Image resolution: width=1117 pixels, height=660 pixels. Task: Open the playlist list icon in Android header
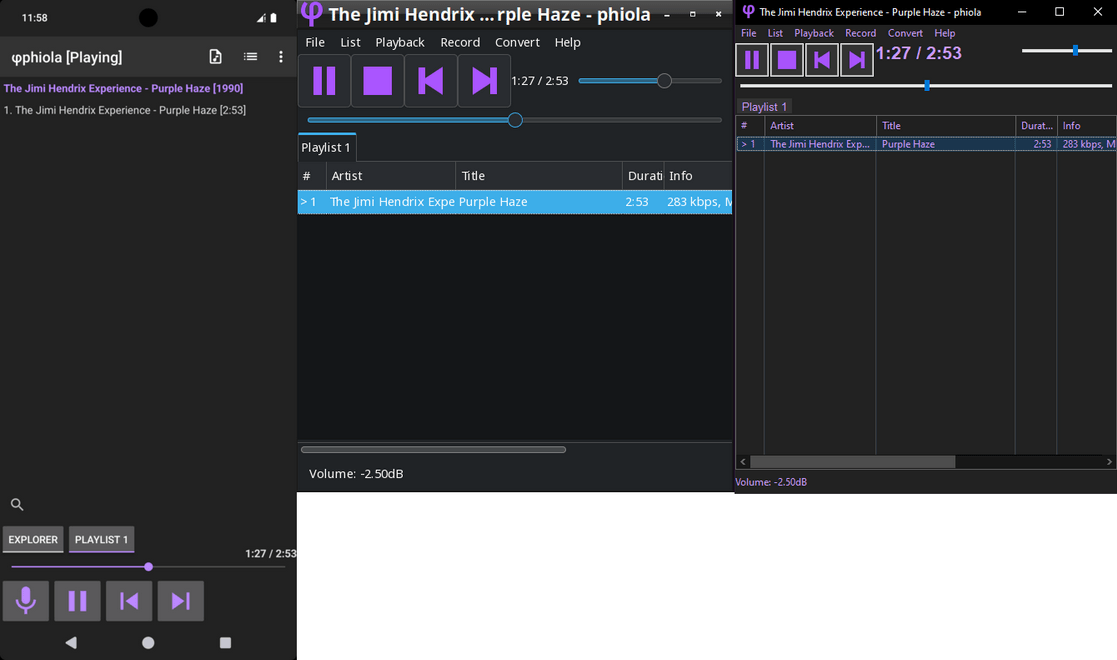(250, 56)
